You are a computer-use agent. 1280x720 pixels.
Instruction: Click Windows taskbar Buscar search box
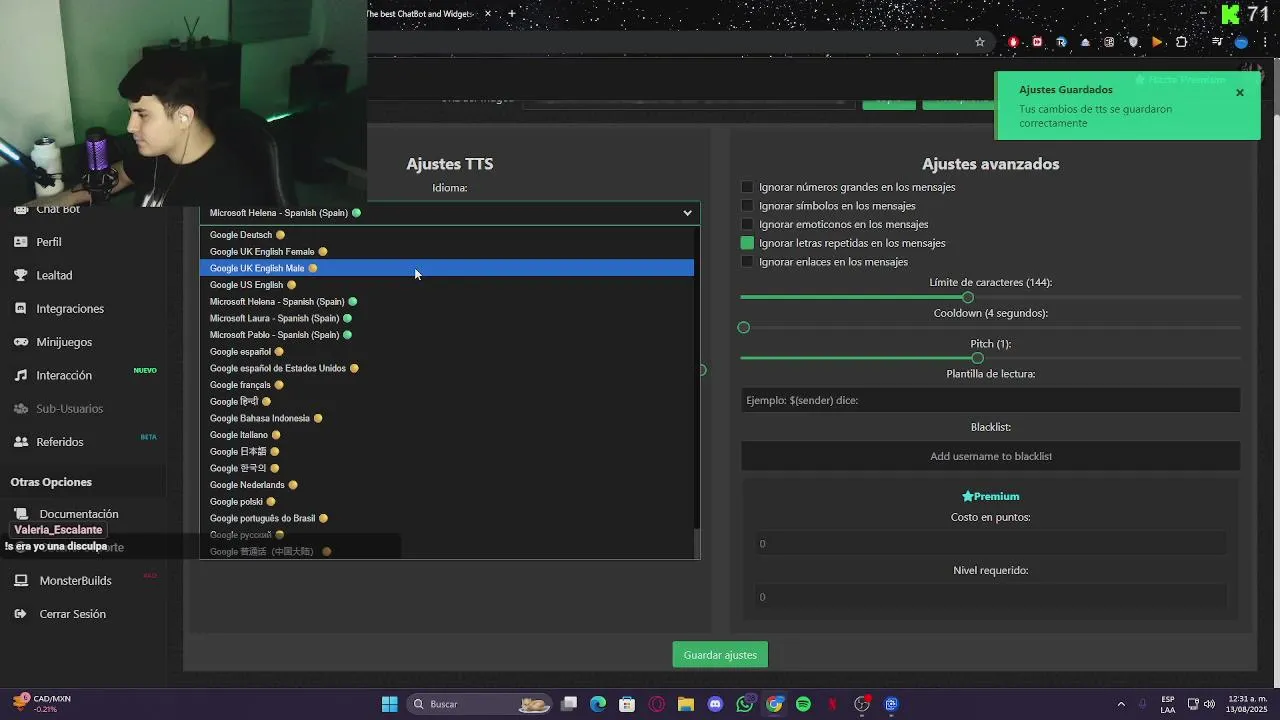[x=480, y=704]
